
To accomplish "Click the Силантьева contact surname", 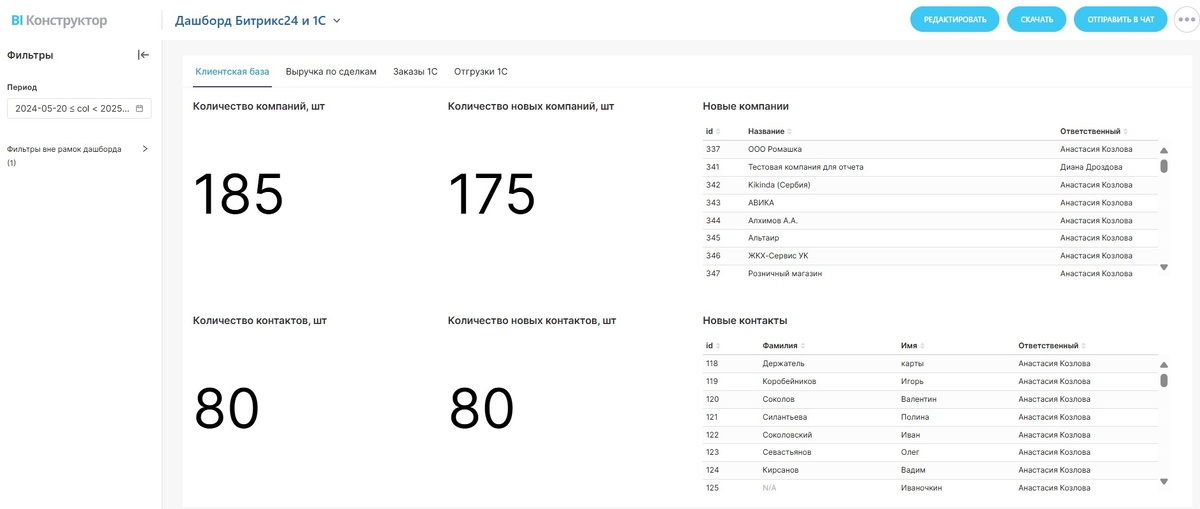I will click(785, 417).
